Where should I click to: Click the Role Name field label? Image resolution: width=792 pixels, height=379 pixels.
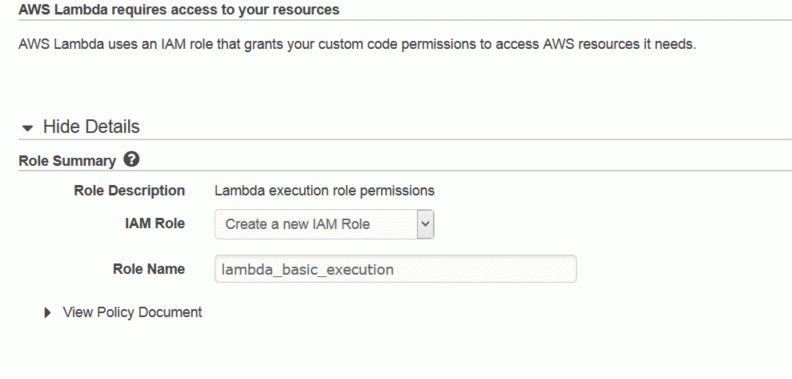(x=149, y=269)
